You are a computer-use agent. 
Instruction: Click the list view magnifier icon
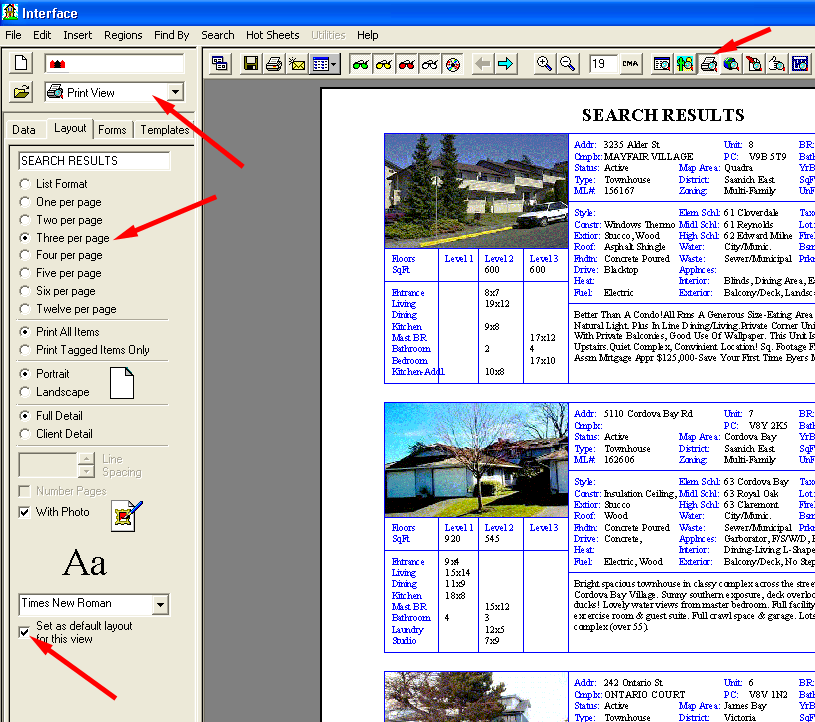click(x=662, y=64)
